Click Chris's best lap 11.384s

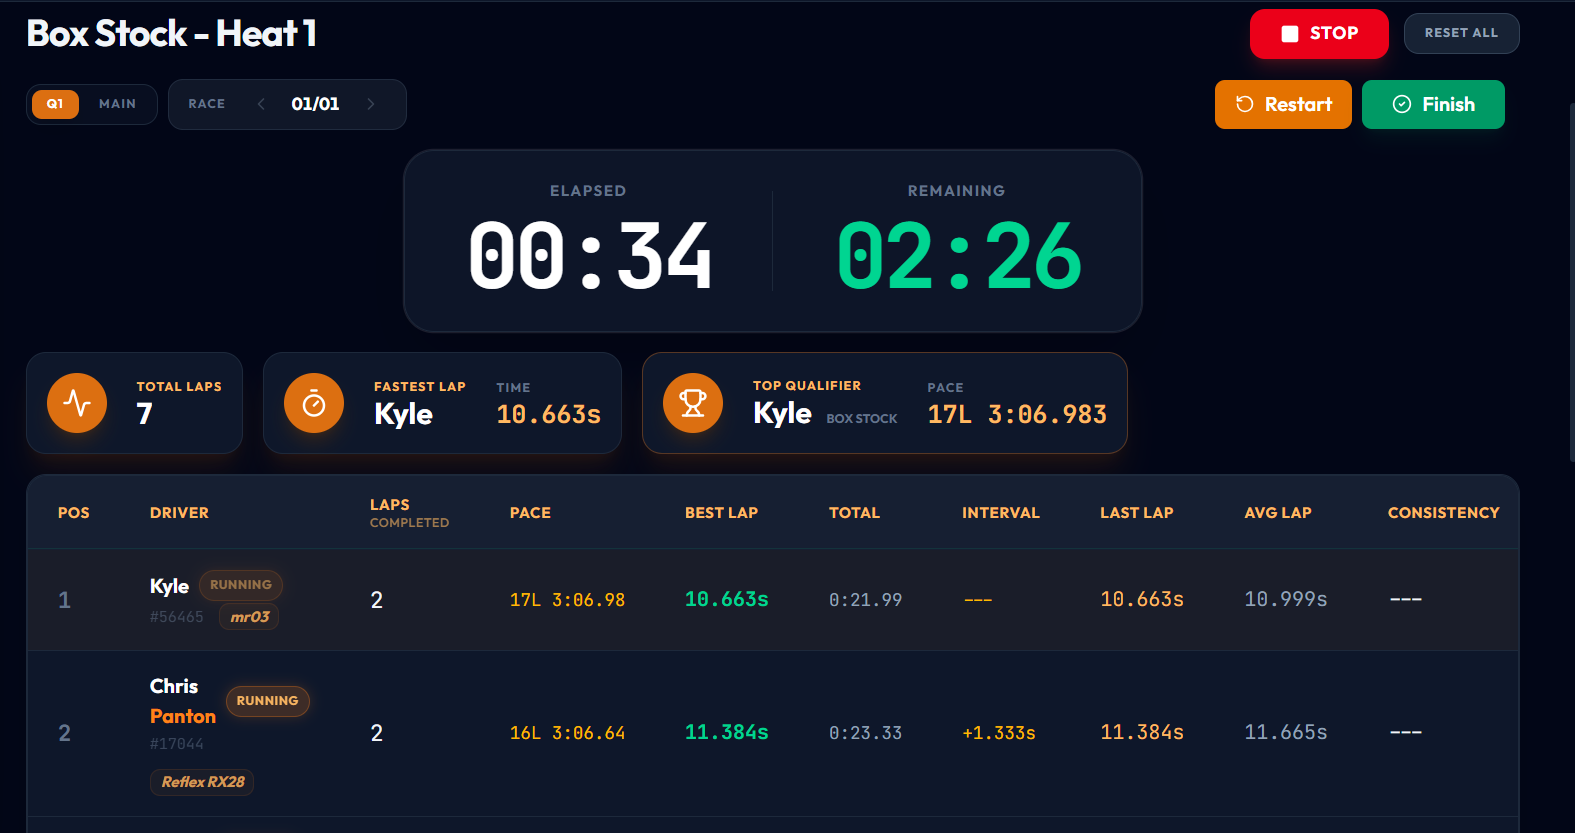tap(726, 732)
